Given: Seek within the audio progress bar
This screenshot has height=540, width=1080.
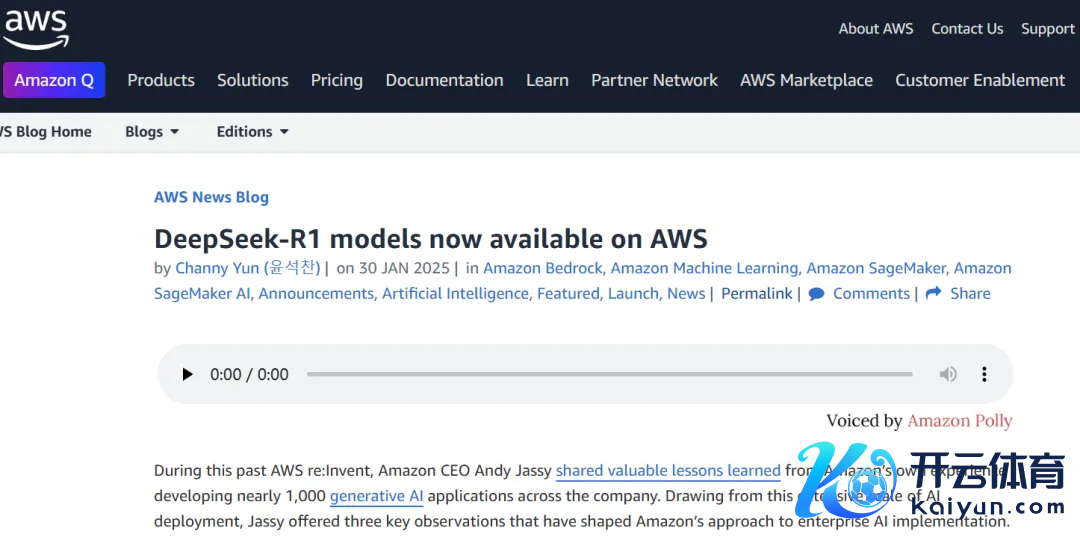Looking at the screenshot, I should (x=609, y=375).
